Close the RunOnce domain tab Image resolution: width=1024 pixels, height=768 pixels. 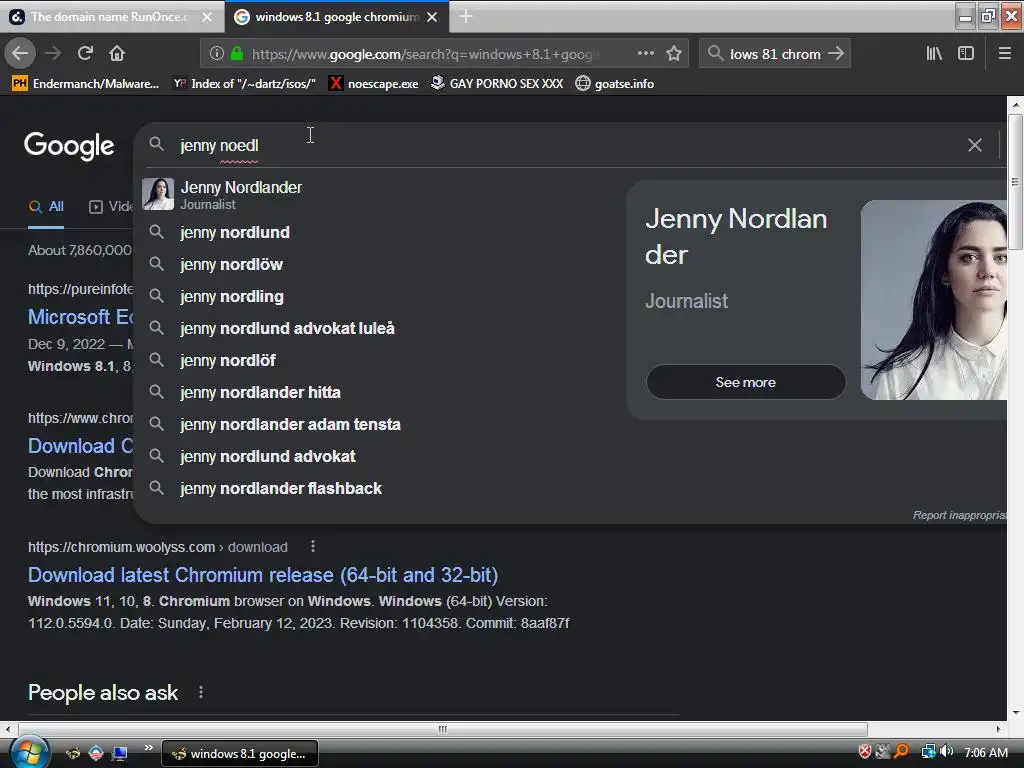[x=207, y=17]
